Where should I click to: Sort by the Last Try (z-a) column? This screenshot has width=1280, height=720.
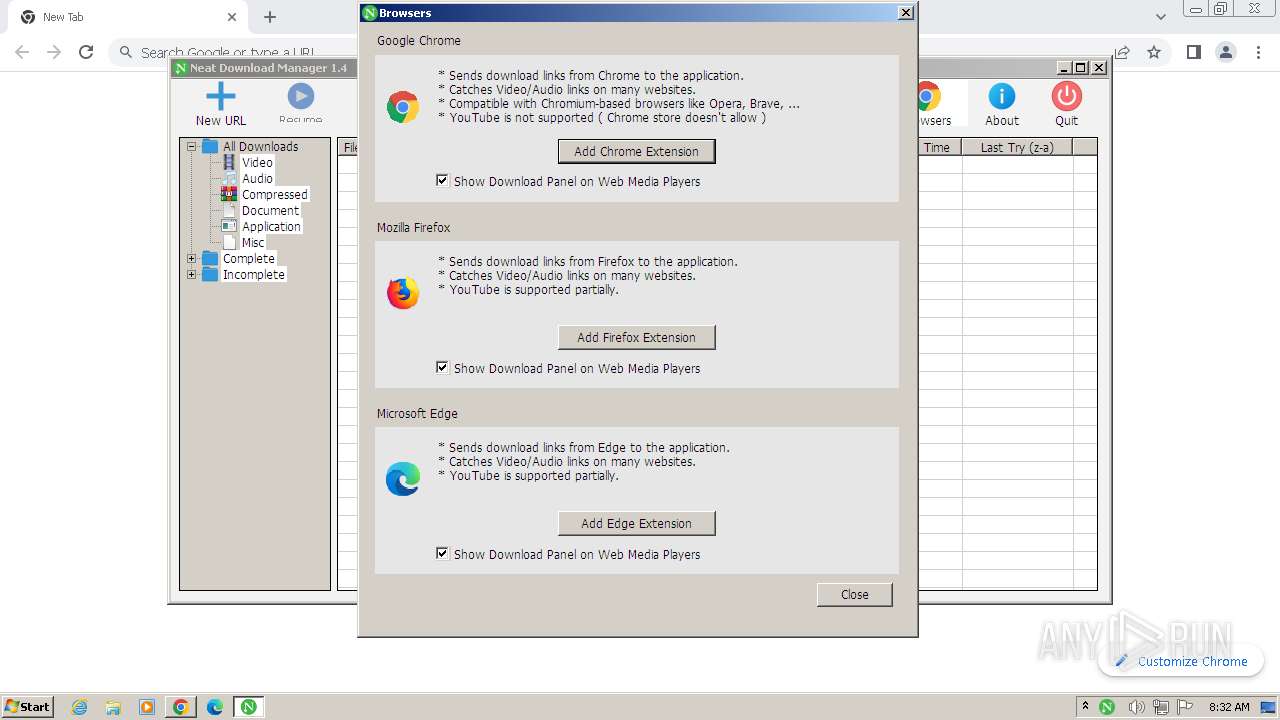(1016, 147)
